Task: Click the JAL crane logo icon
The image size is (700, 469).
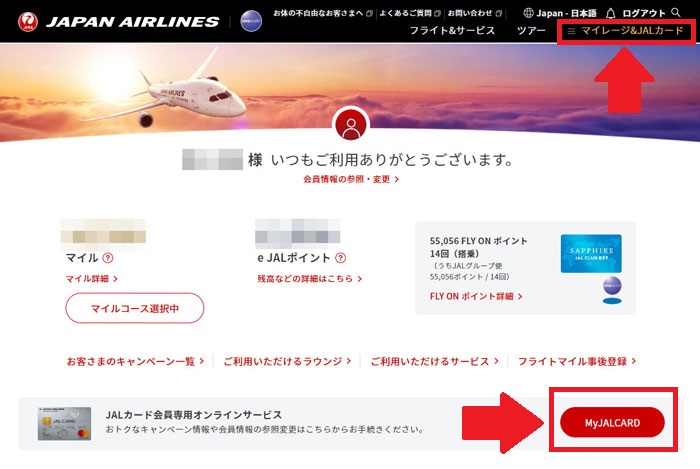Action: [28, 22]
